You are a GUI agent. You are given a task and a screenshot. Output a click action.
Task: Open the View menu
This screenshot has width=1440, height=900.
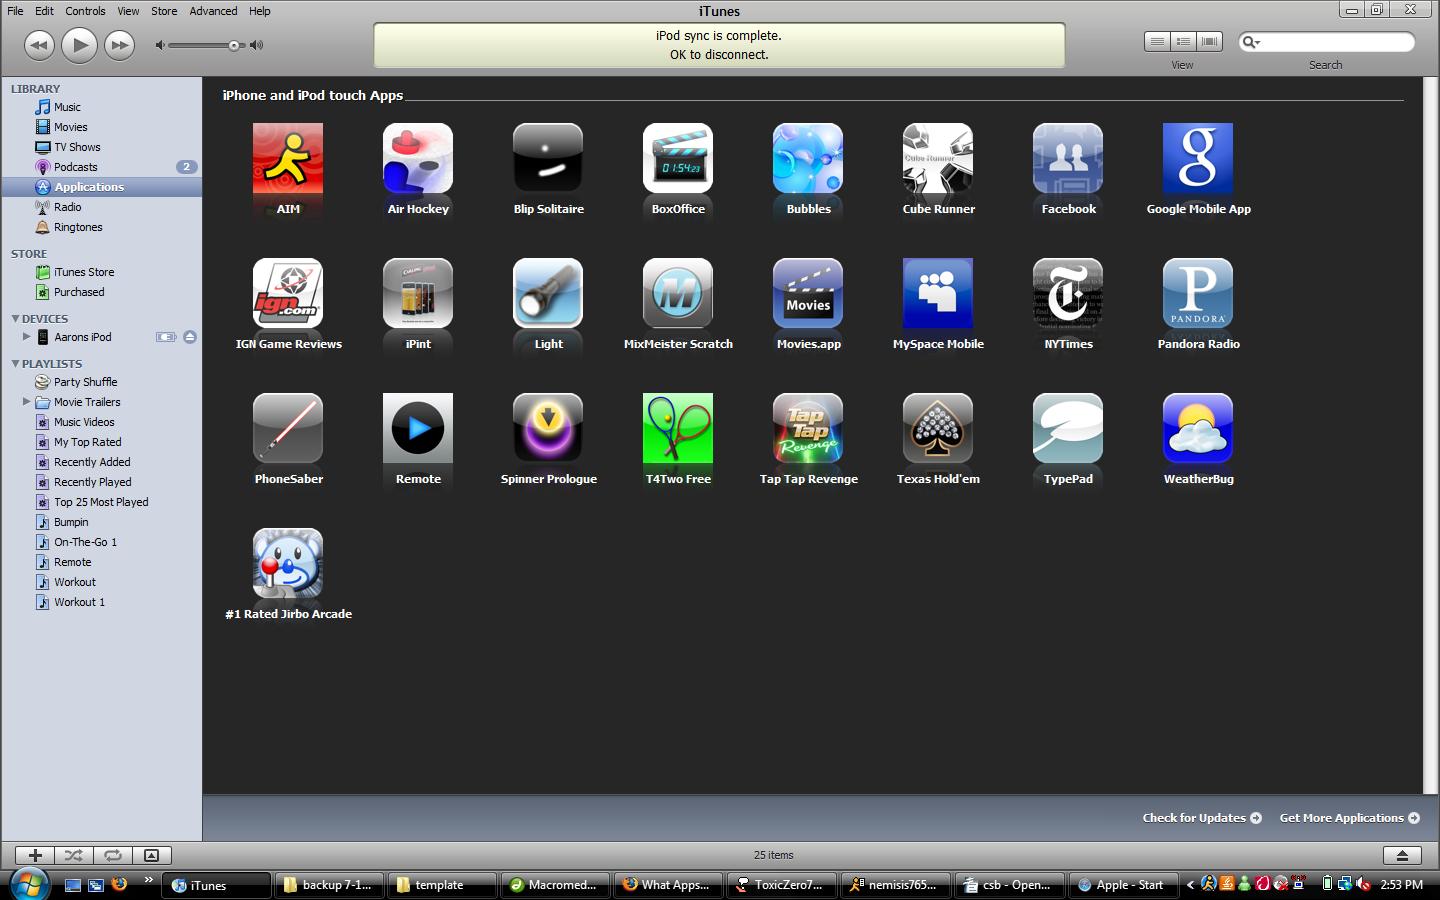coord(128,11)
